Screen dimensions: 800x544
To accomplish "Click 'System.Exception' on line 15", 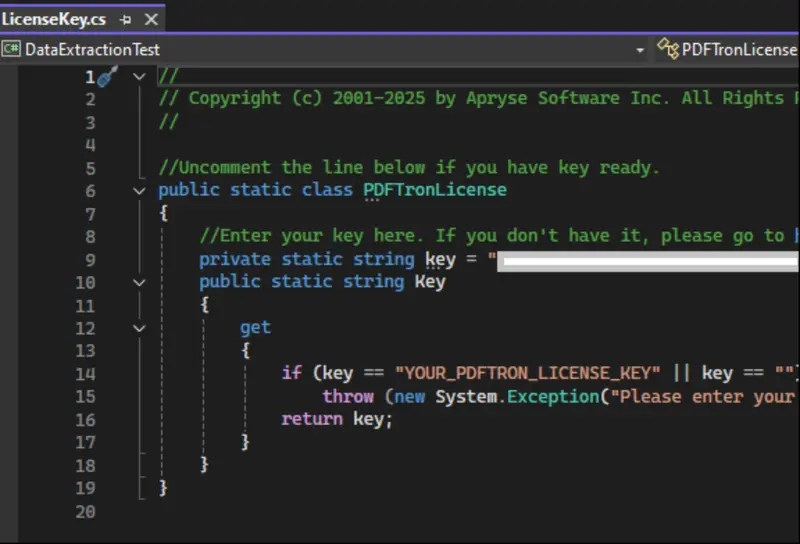I will tap(517, 396).
